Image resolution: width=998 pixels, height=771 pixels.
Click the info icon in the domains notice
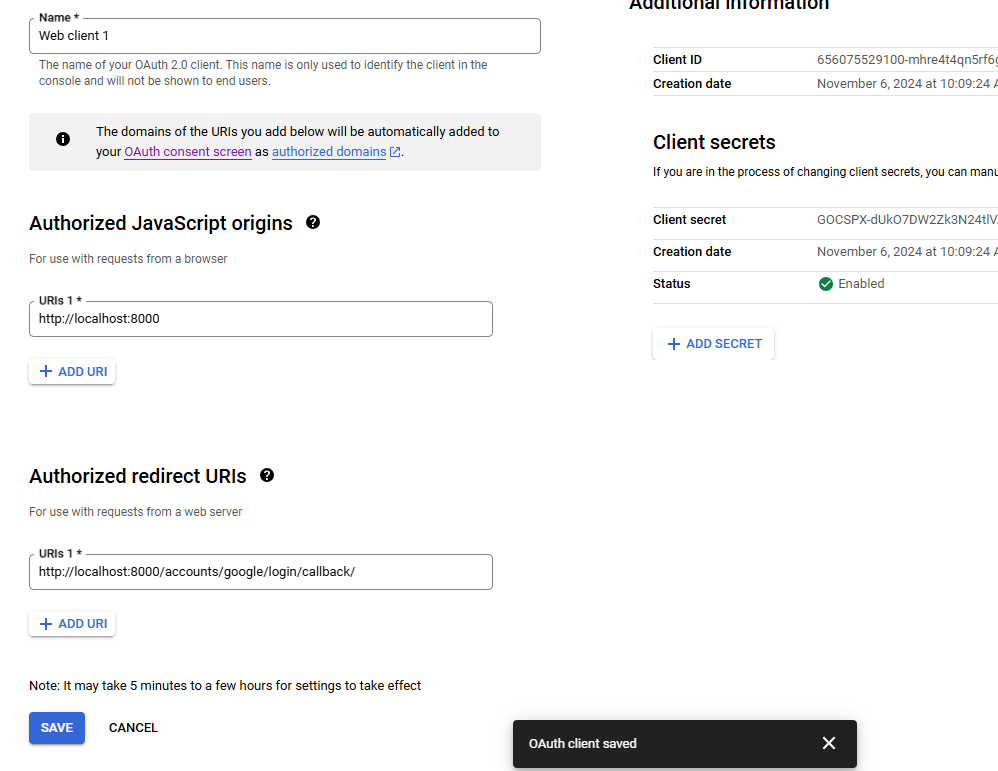(63, 139)
